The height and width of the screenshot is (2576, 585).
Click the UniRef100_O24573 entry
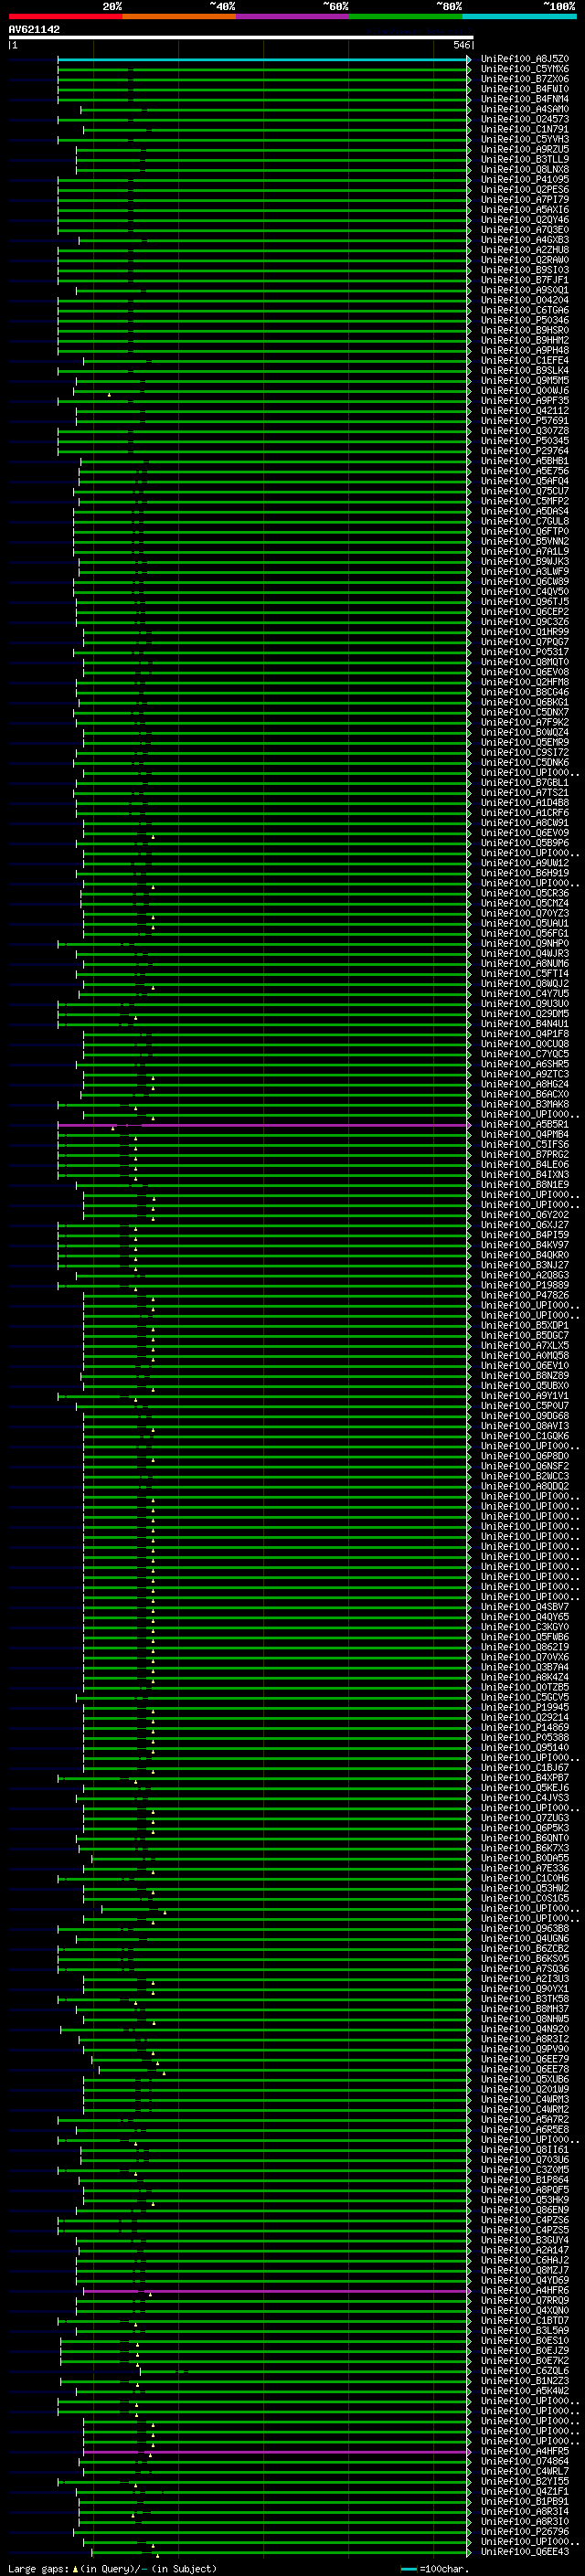coord(525,119)
